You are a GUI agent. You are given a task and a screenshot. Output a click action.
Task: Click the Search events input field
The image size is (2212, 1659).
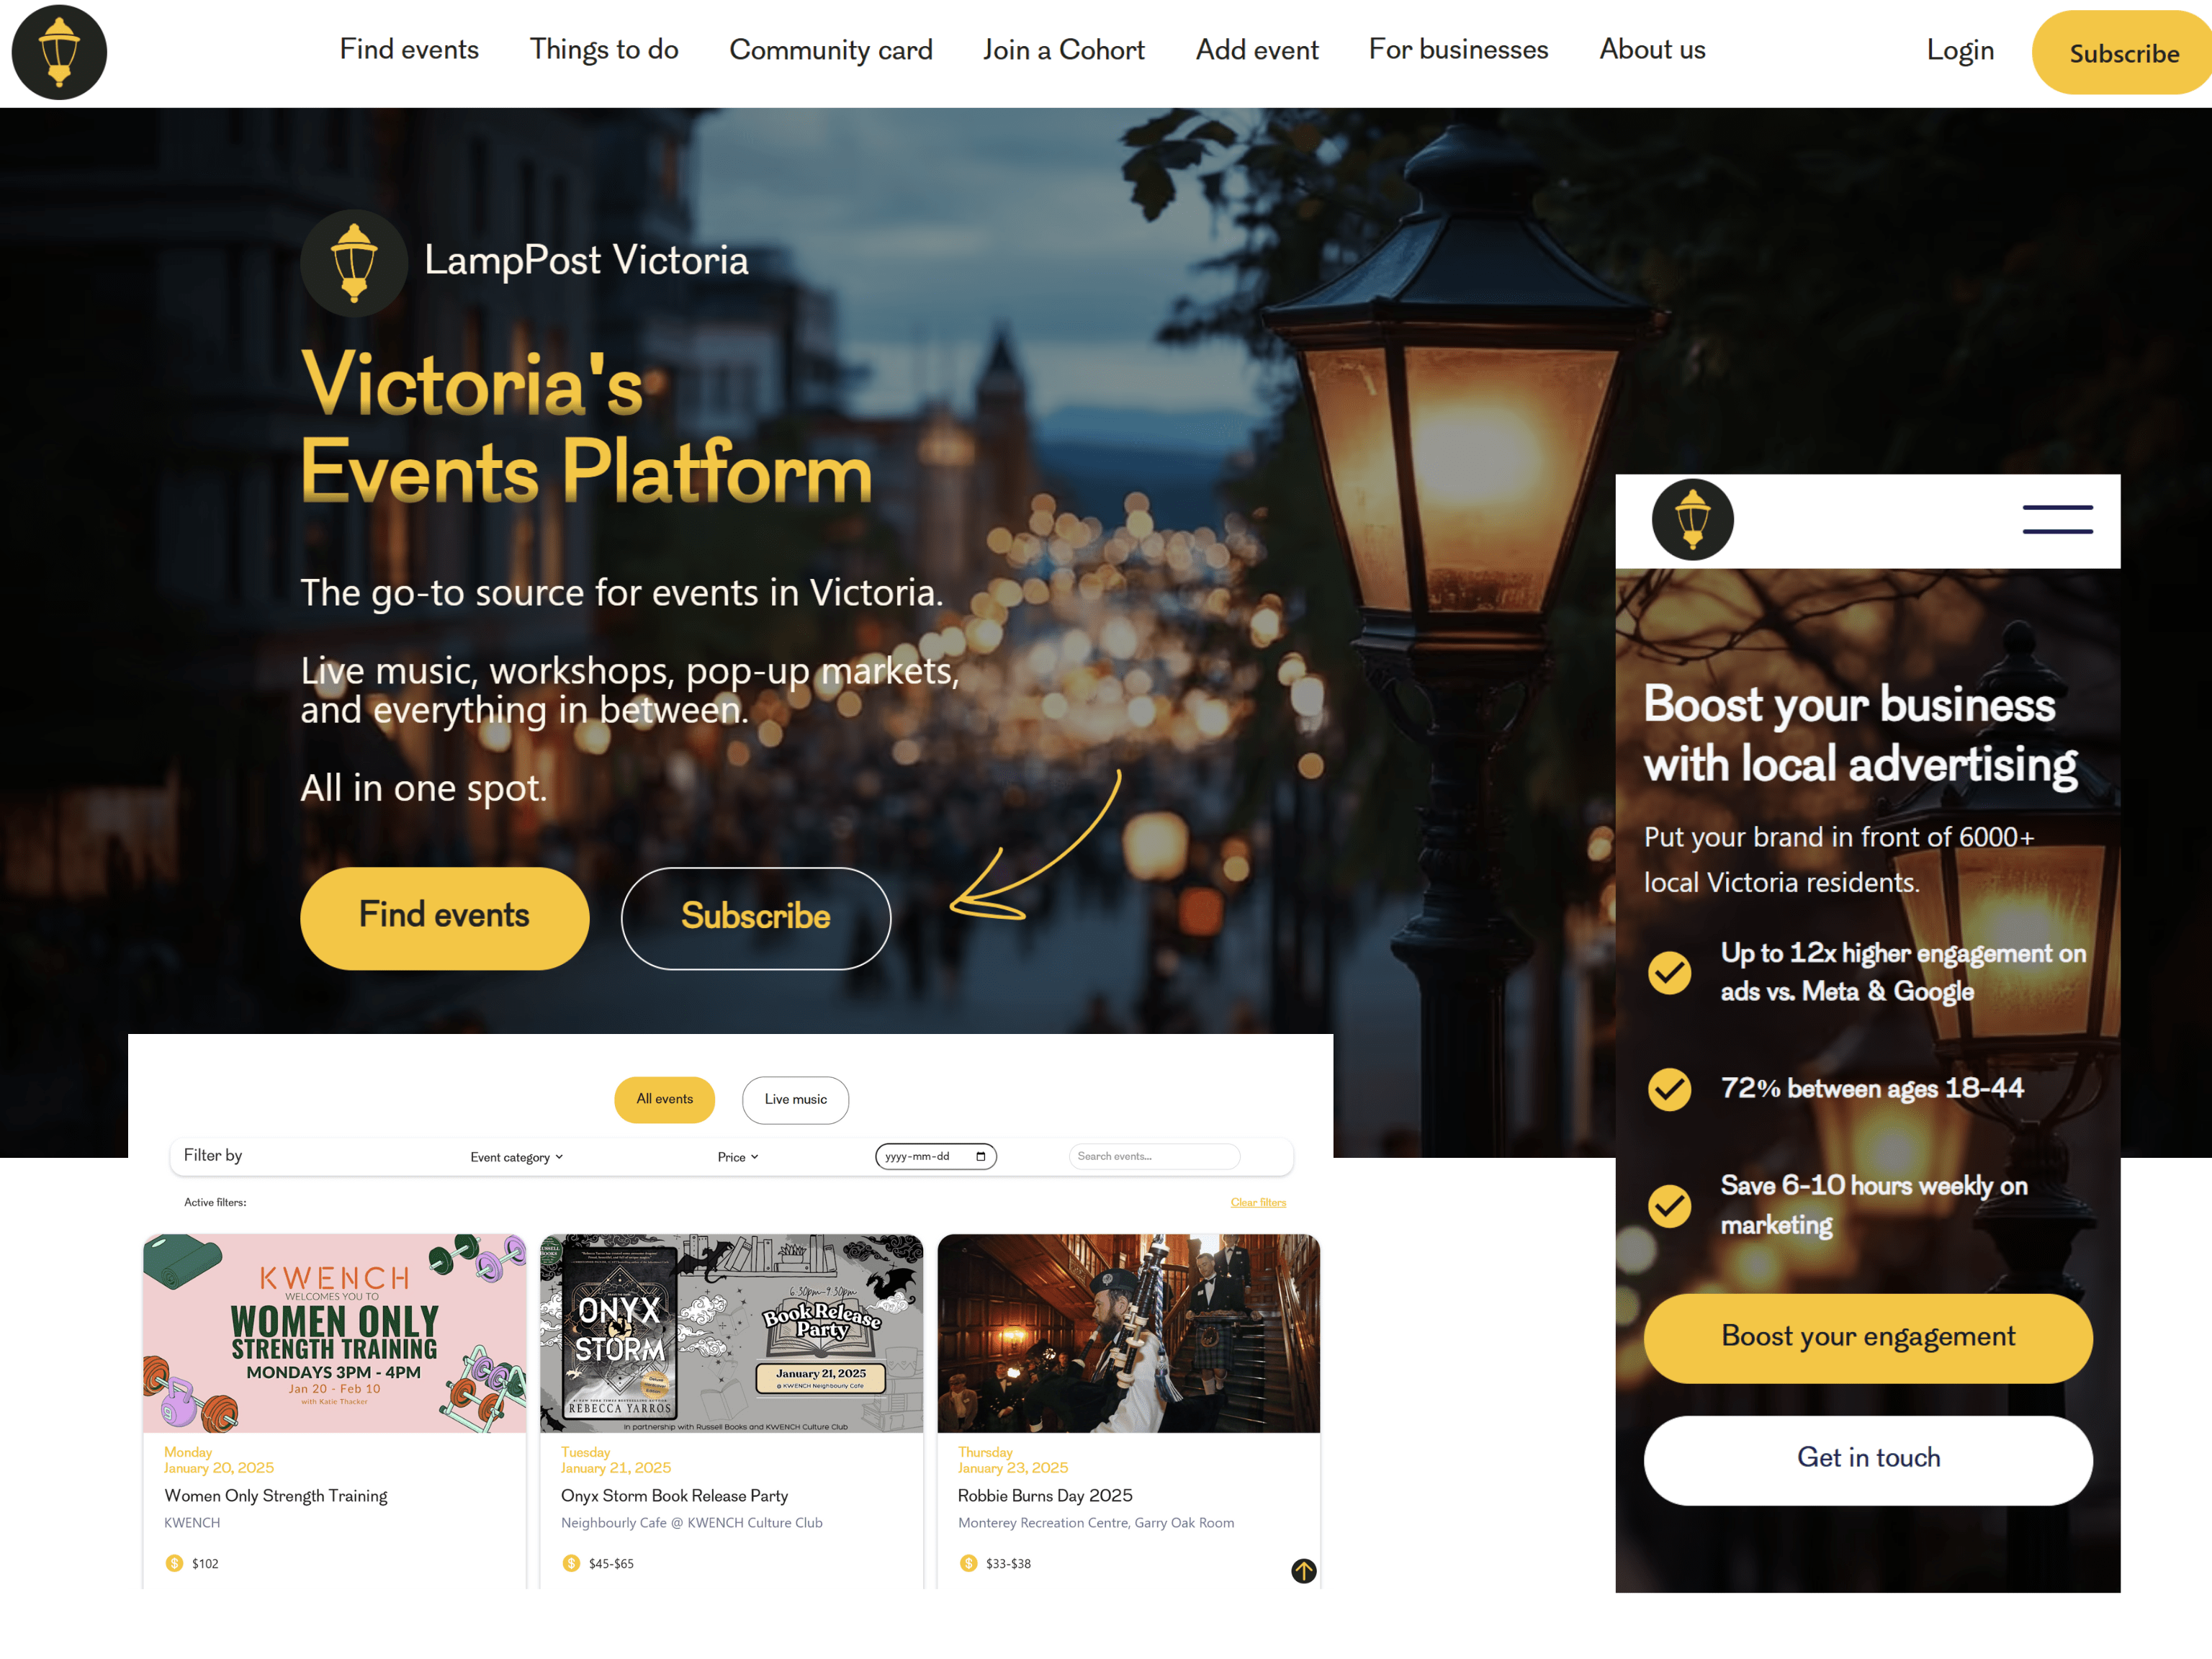tap(1154, 1156)
